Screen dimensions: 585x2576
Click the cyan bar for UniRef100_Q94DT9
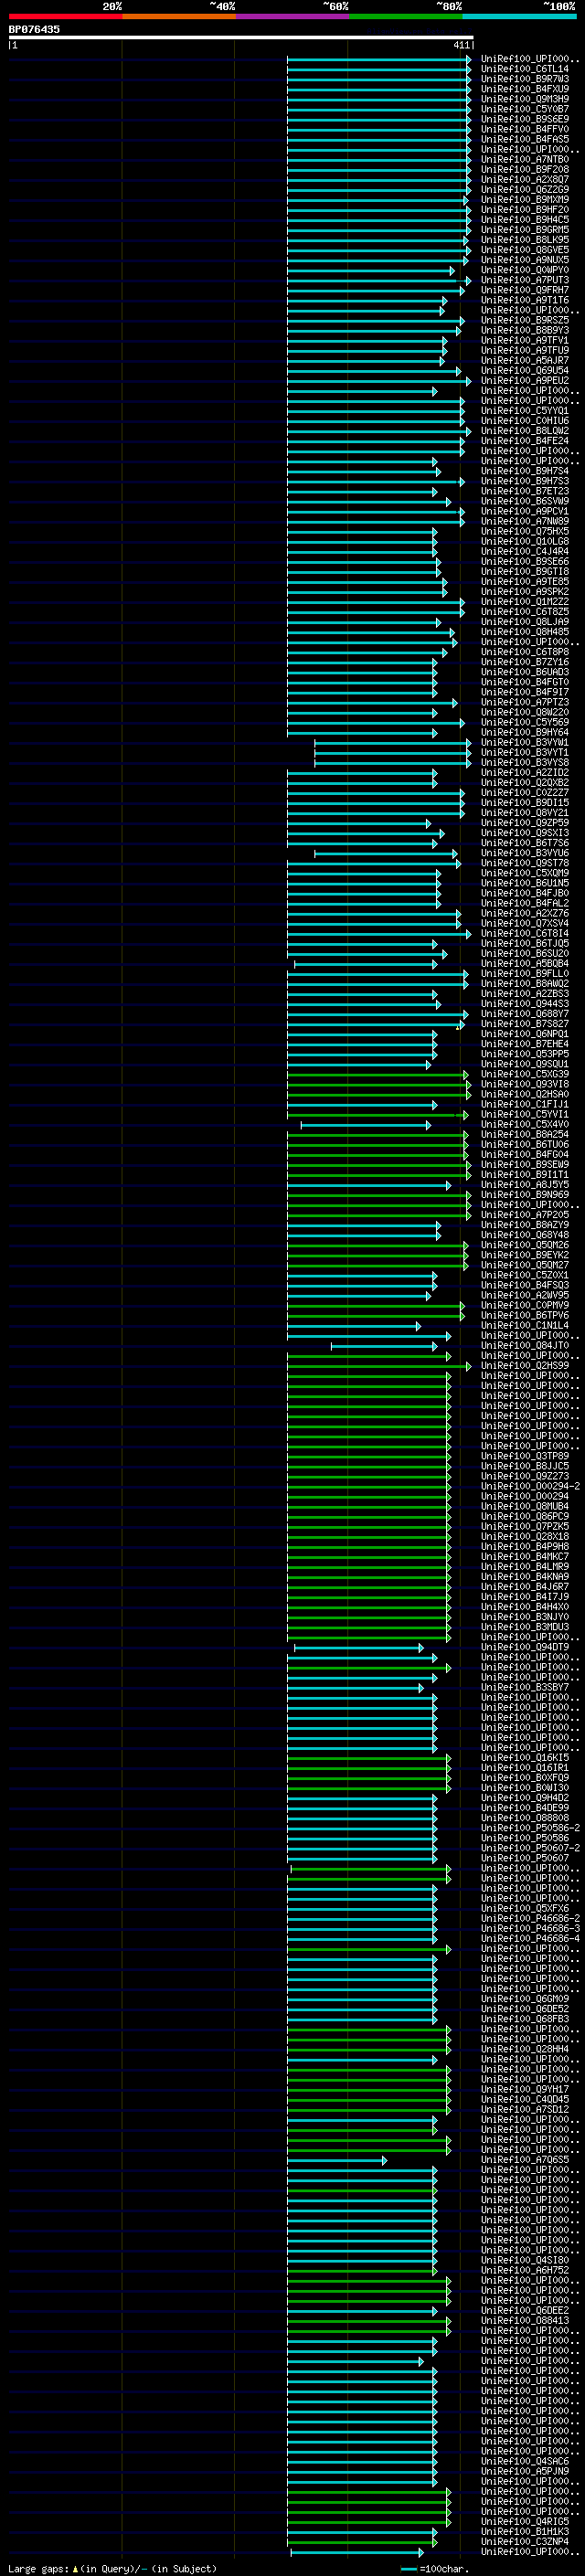point(358,1648)
